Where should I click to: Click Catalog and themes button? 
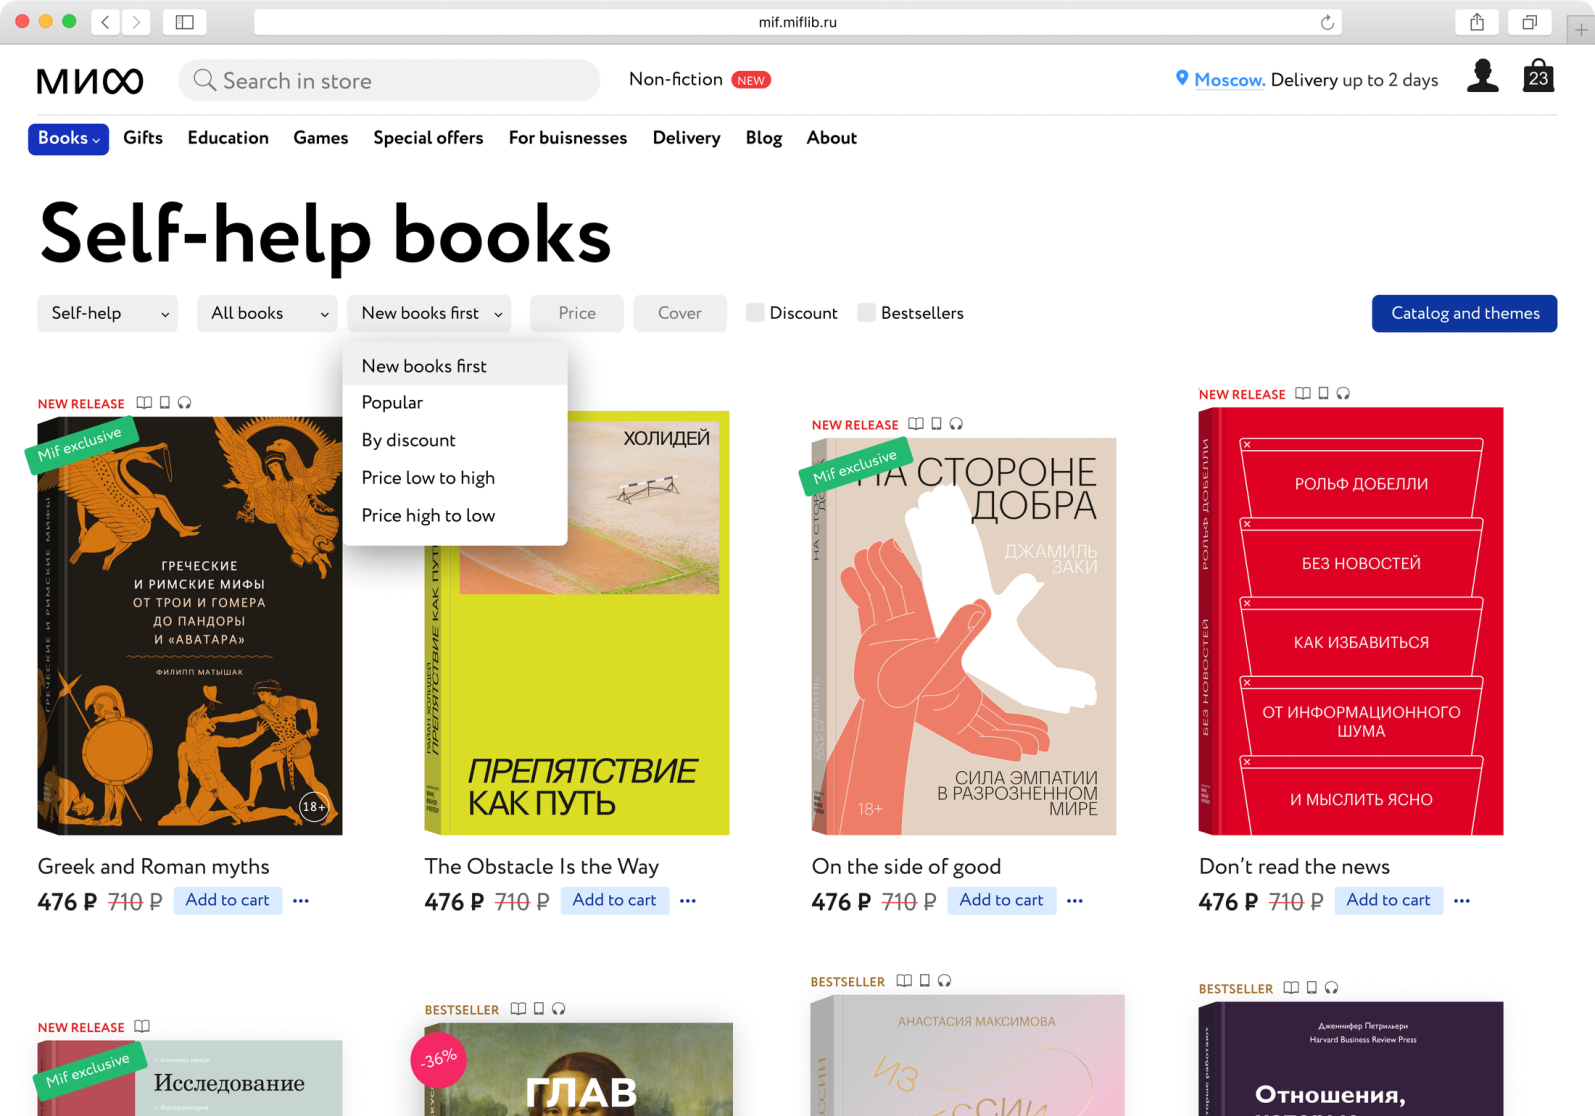1464,313
